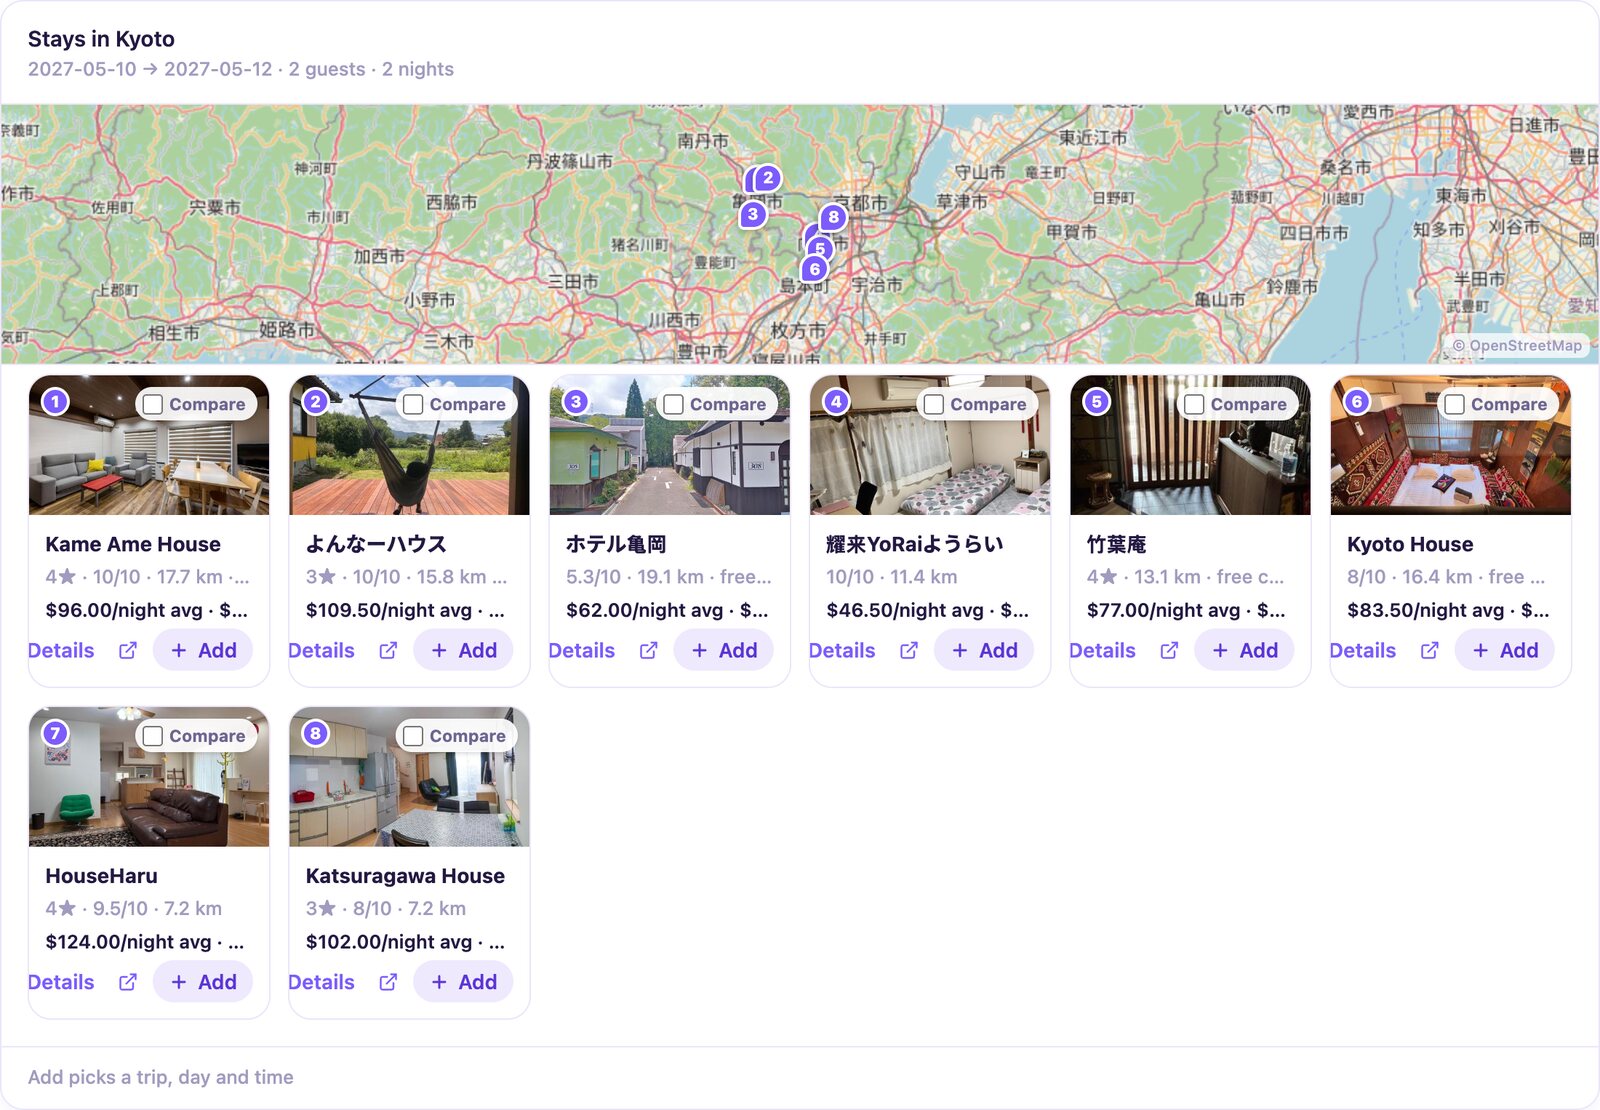Add HouseHaru to picks
Image resolution: width=1600 pixels, height=1110 pixels.
pyautogui.click(x=203, y=982)
